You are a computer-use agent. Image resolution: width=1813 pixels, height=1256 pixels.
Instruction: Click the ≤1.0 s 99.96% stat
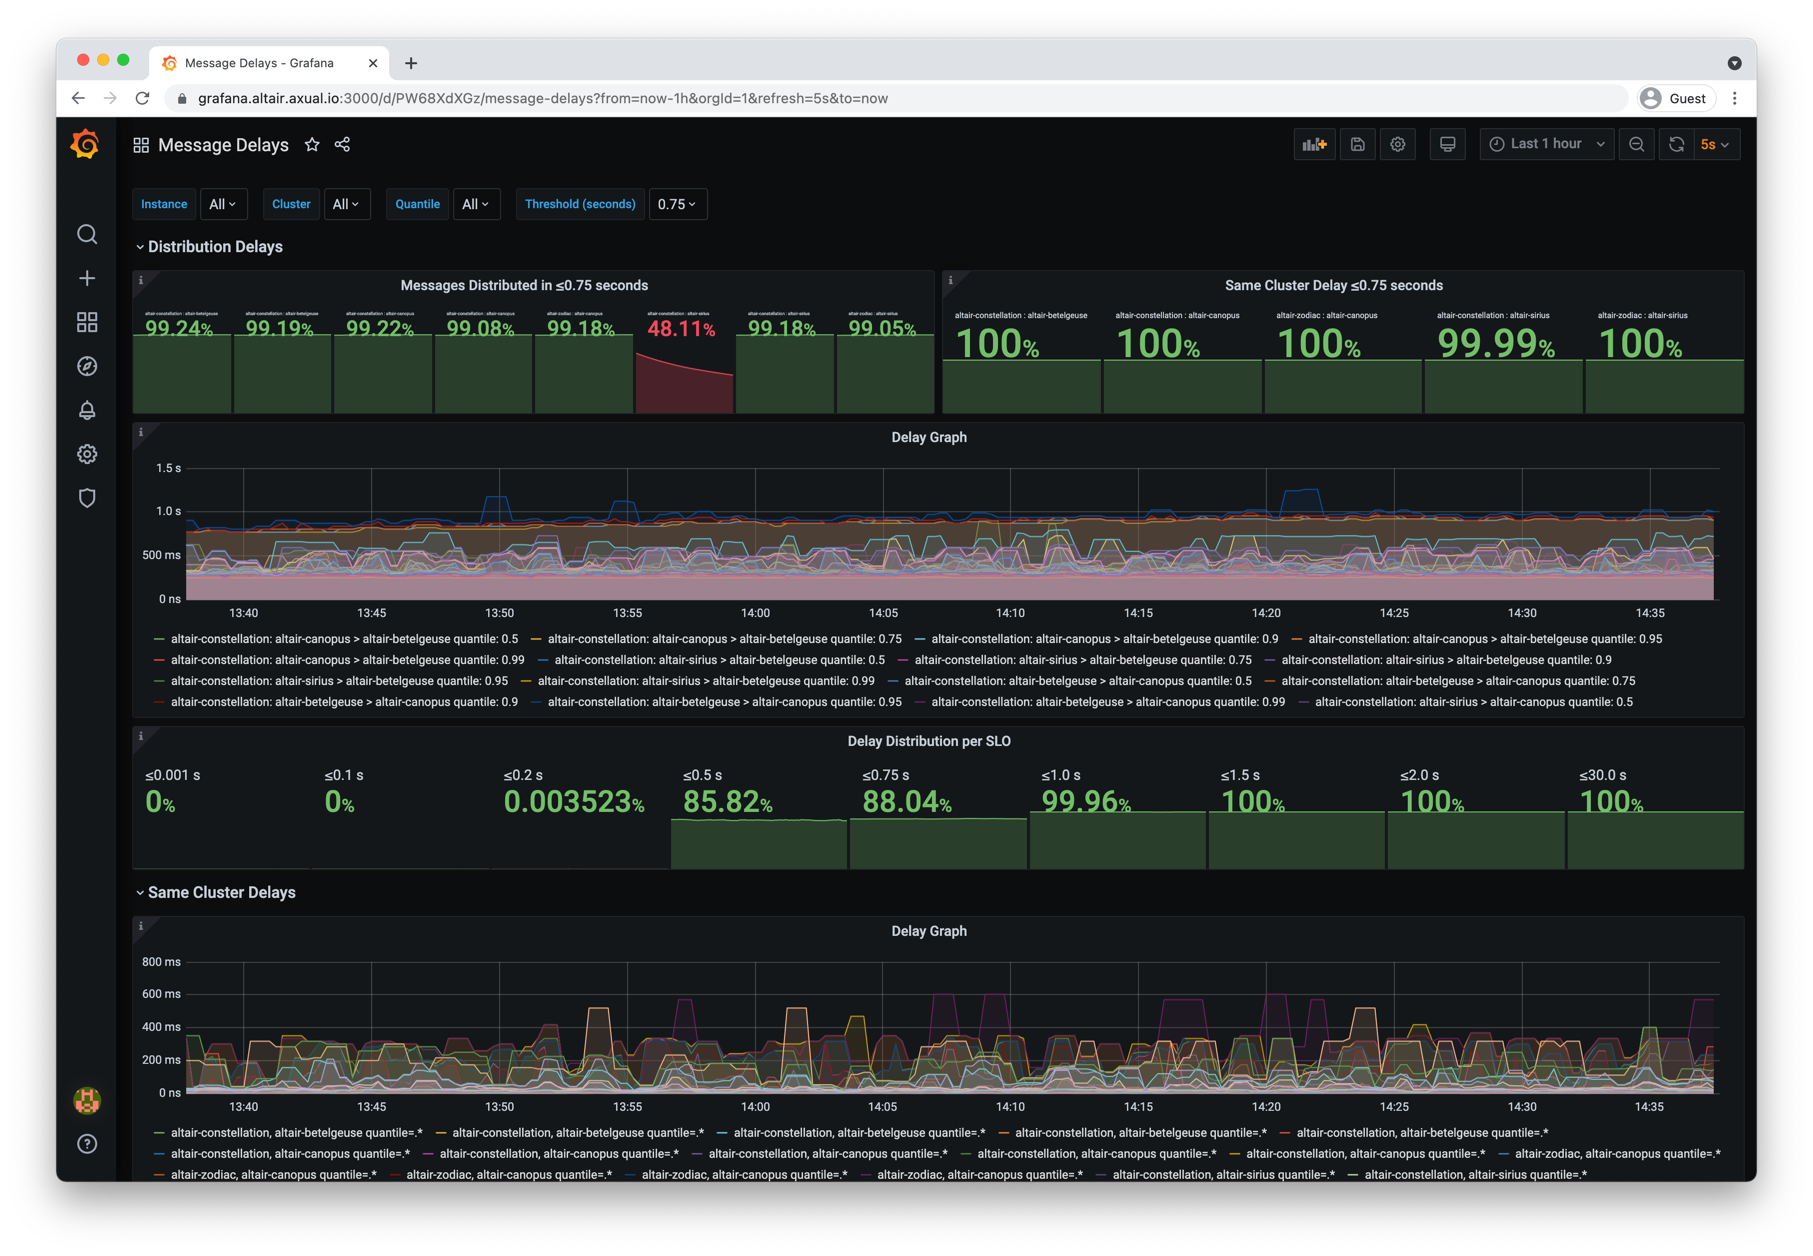[x=1117, y=815]
